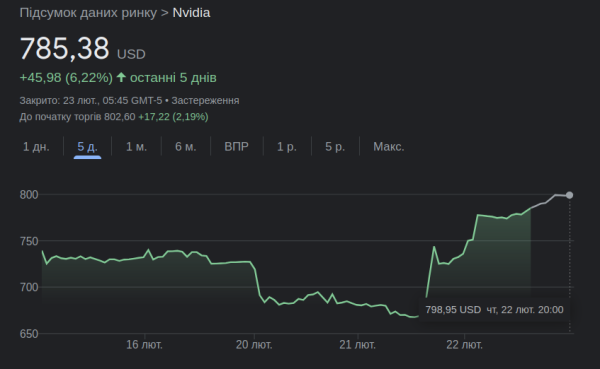Switch chart to 1 м. range
Image resolution: width=600 pixels, height=369 pixels.
point(136,147)
